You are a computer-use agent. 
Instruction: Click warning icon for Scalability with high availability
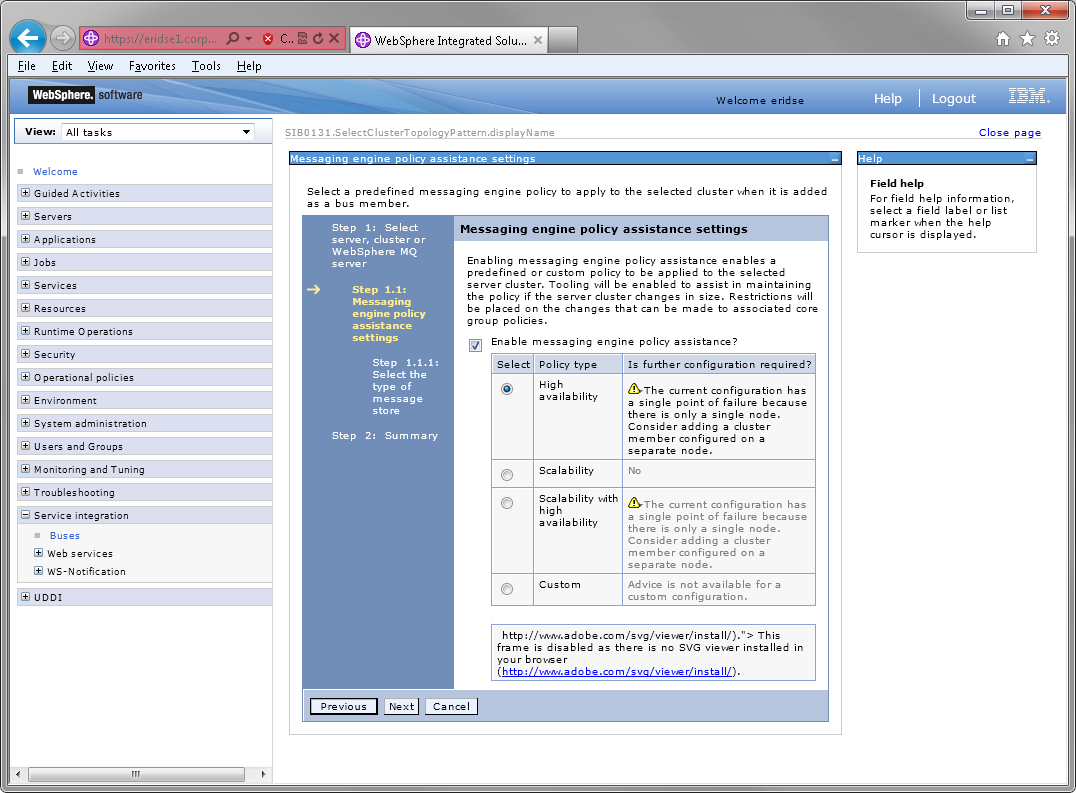[x=634, y=502]
